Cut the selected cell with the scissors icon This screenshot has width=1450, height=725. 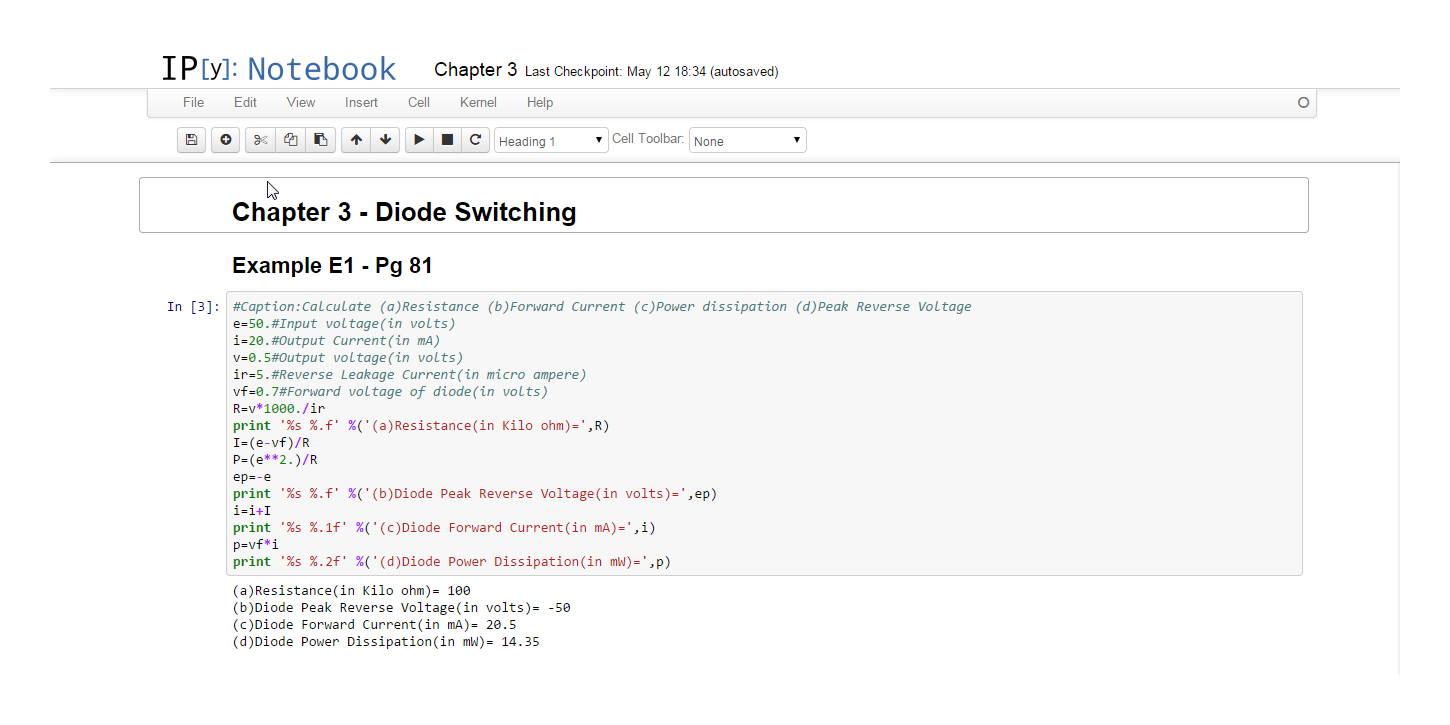tap(260, 140)
